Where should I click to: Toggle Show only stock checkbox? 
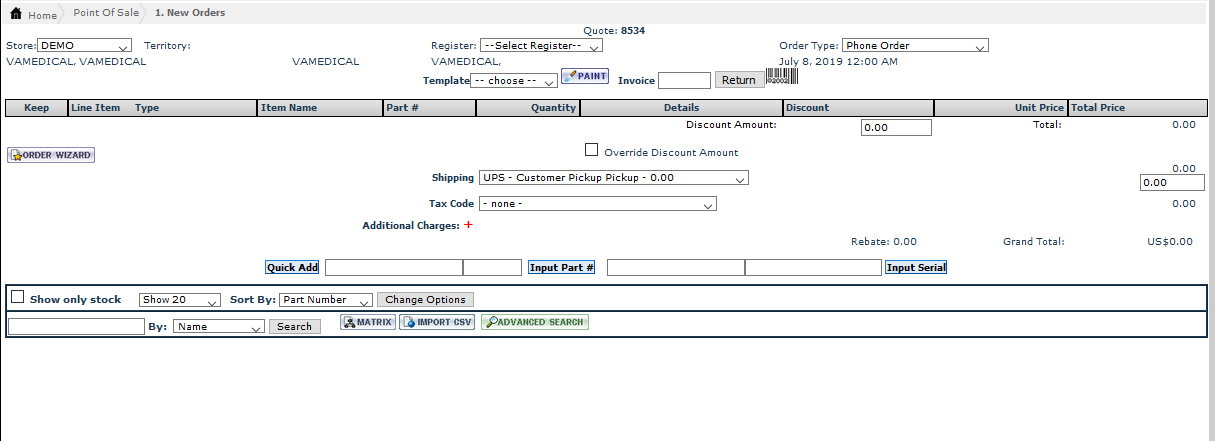click(17, 297)
